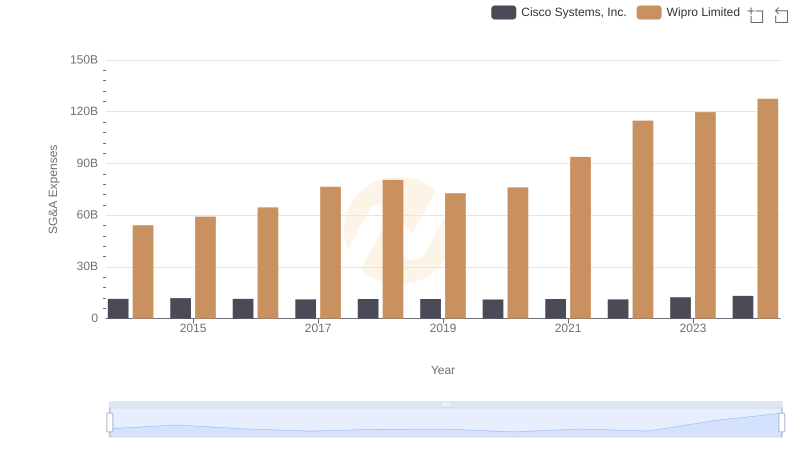The height and width of the screenshot is (461, 800).
Task: Click the top grab bar of zoom slider
Action: [x=445, y=404]
